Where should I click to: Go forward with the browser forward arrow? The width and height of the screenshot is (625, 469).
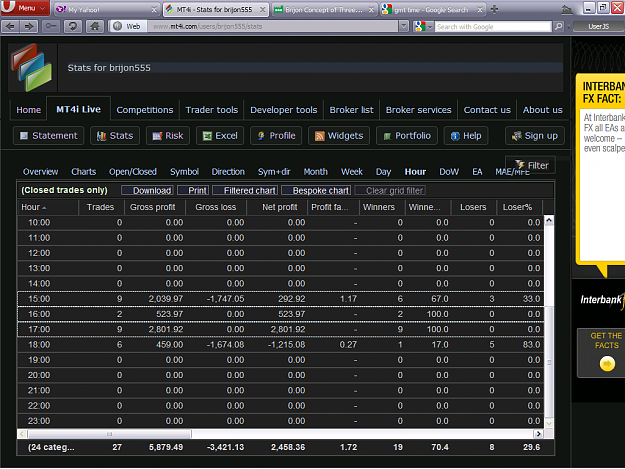click(29, 26)
